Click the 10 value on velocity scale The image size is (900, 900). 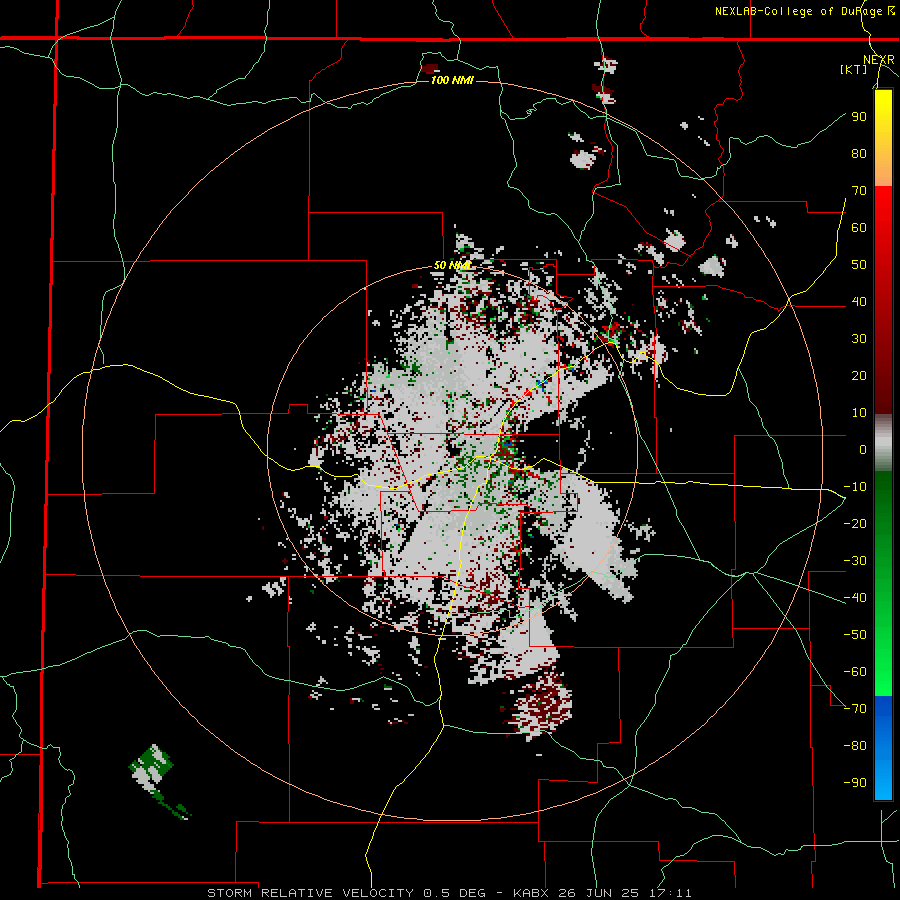pyautogui.click(x=859, y=413)
